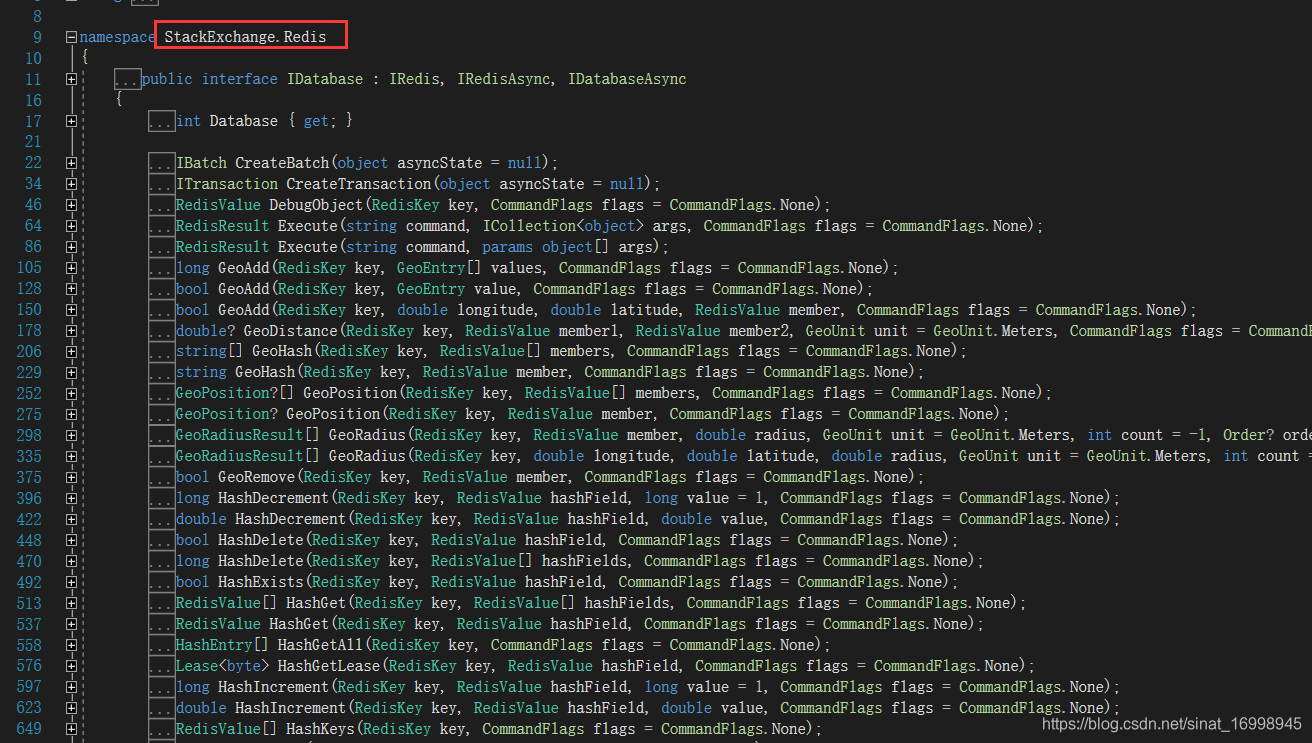The width and height of the screenshot is (1312, 743).
Task: Expand the GeoRadius node at line 298
Action: (72, 434)
